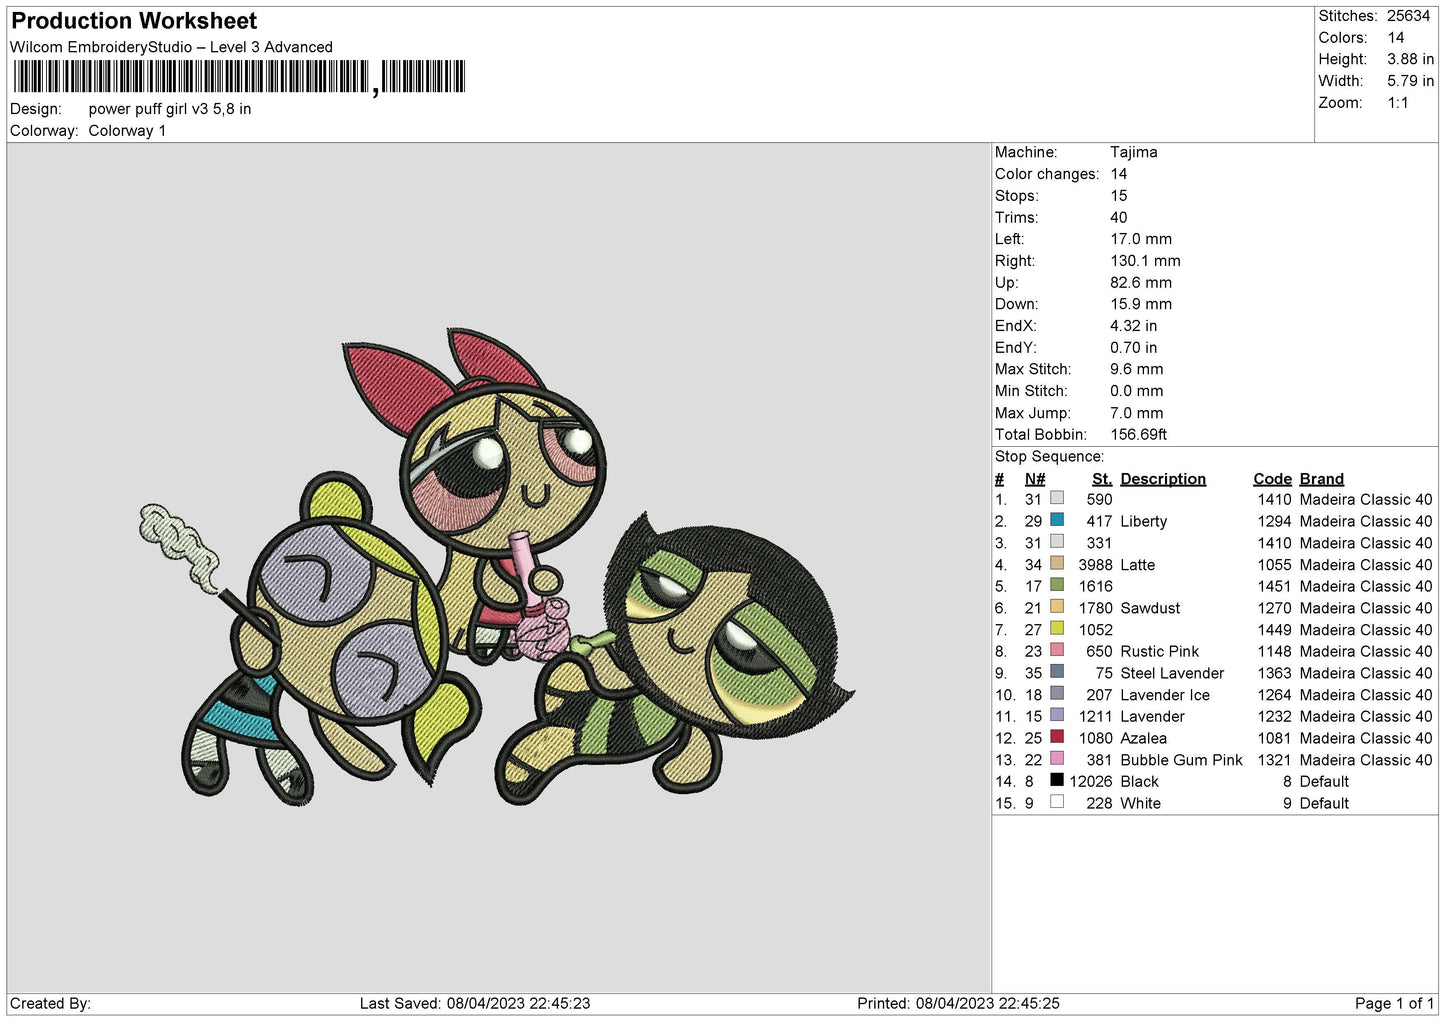Select the Lavender swatch in stop row 11
Viewport: 1445px width, 1021px height.
1057,715
